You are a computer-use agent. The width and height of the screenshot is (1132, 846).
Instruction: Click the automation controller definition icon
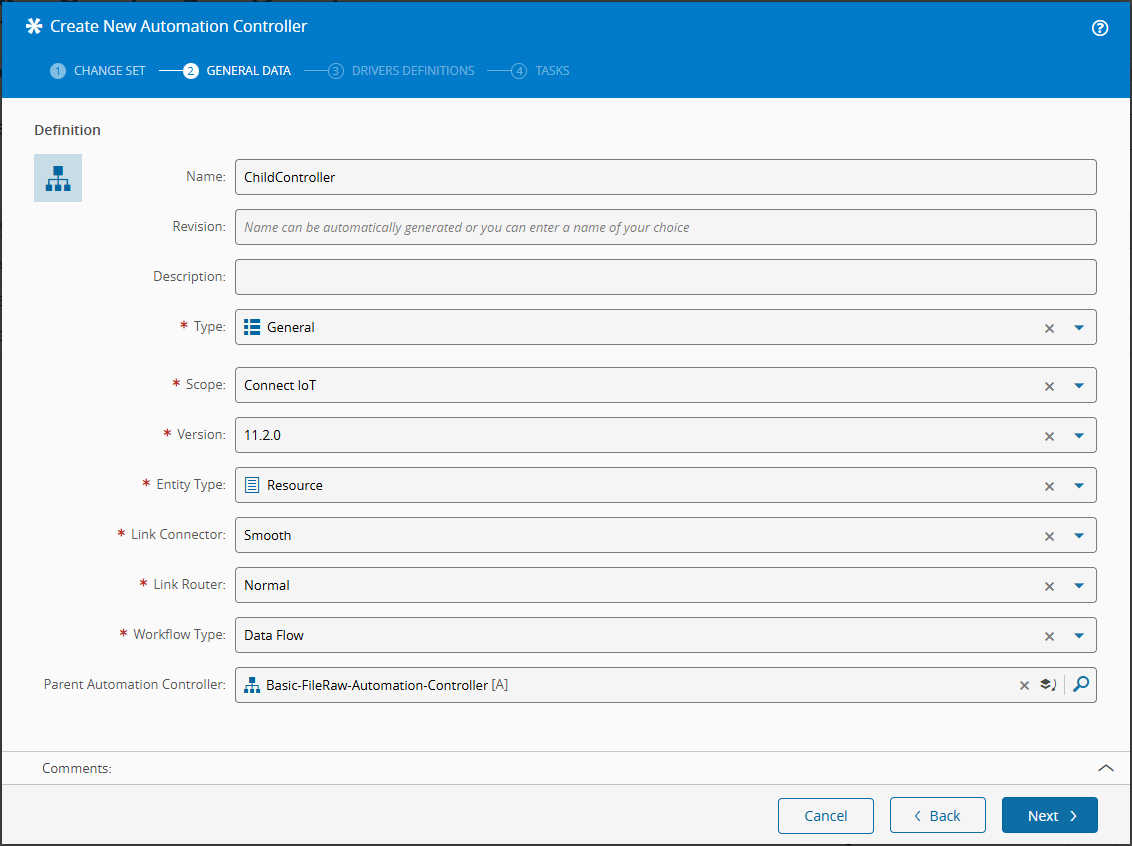58,178
